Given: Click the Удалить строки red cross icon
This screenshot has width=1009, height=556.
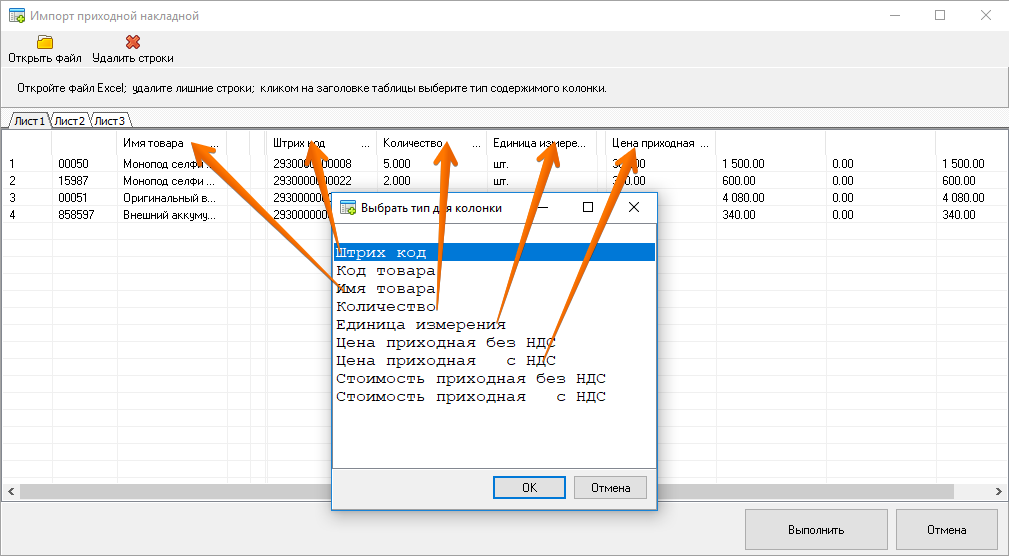Looking at the screenshot, I should pyautogui.click(x=133, y=42).
